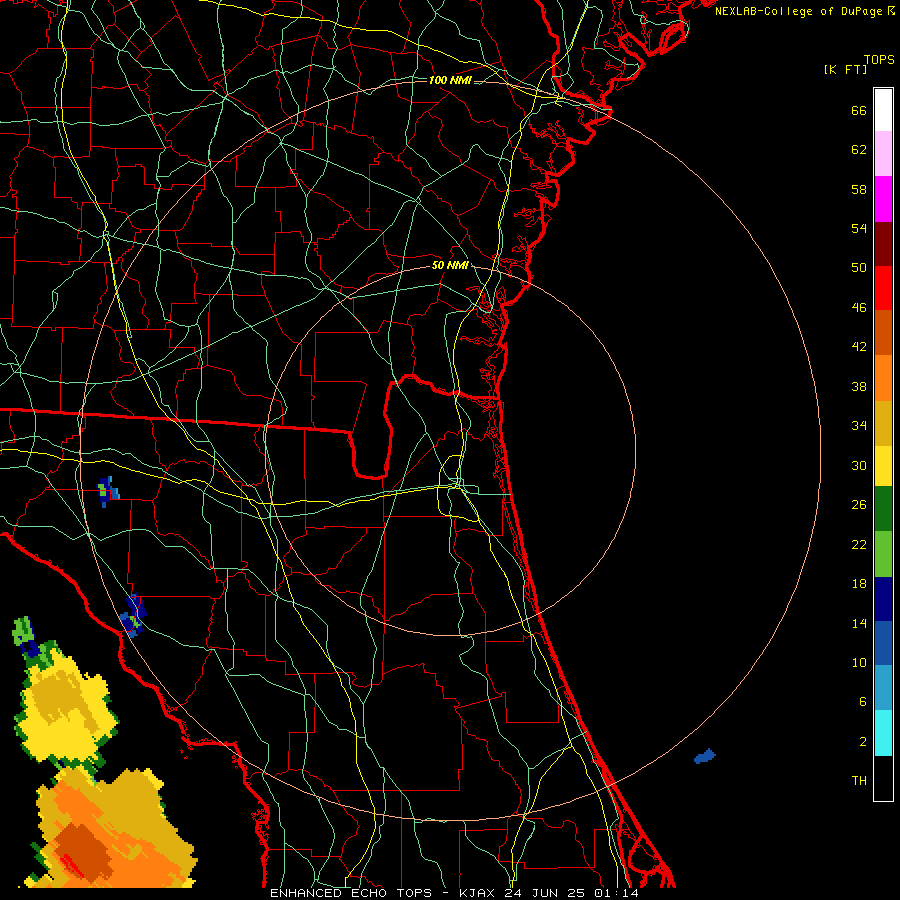Viewport: 900px width, 900px height.
Task: Click the 62 legend label
Action: [x=859, y=149]
